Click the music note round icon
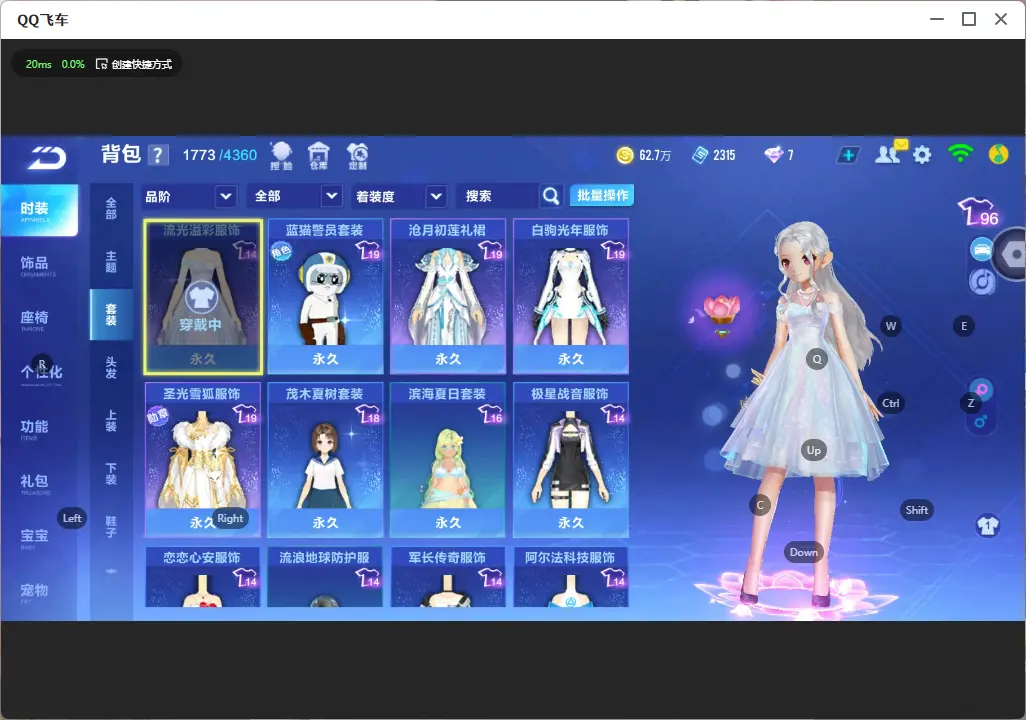Screen dimensions: 1026x720 tap(982, 281)
